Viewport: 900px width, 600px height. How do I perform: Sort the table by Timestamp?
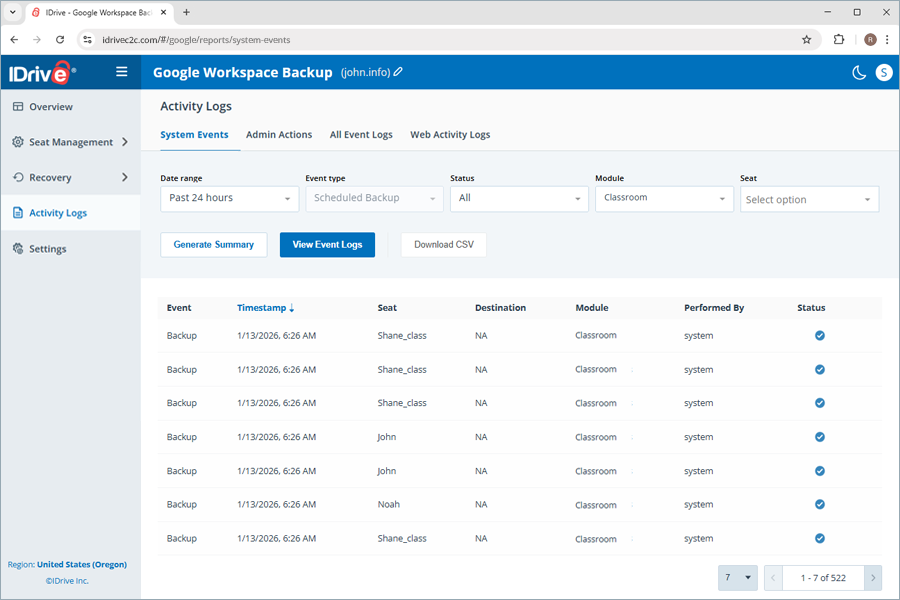[262, 307]
